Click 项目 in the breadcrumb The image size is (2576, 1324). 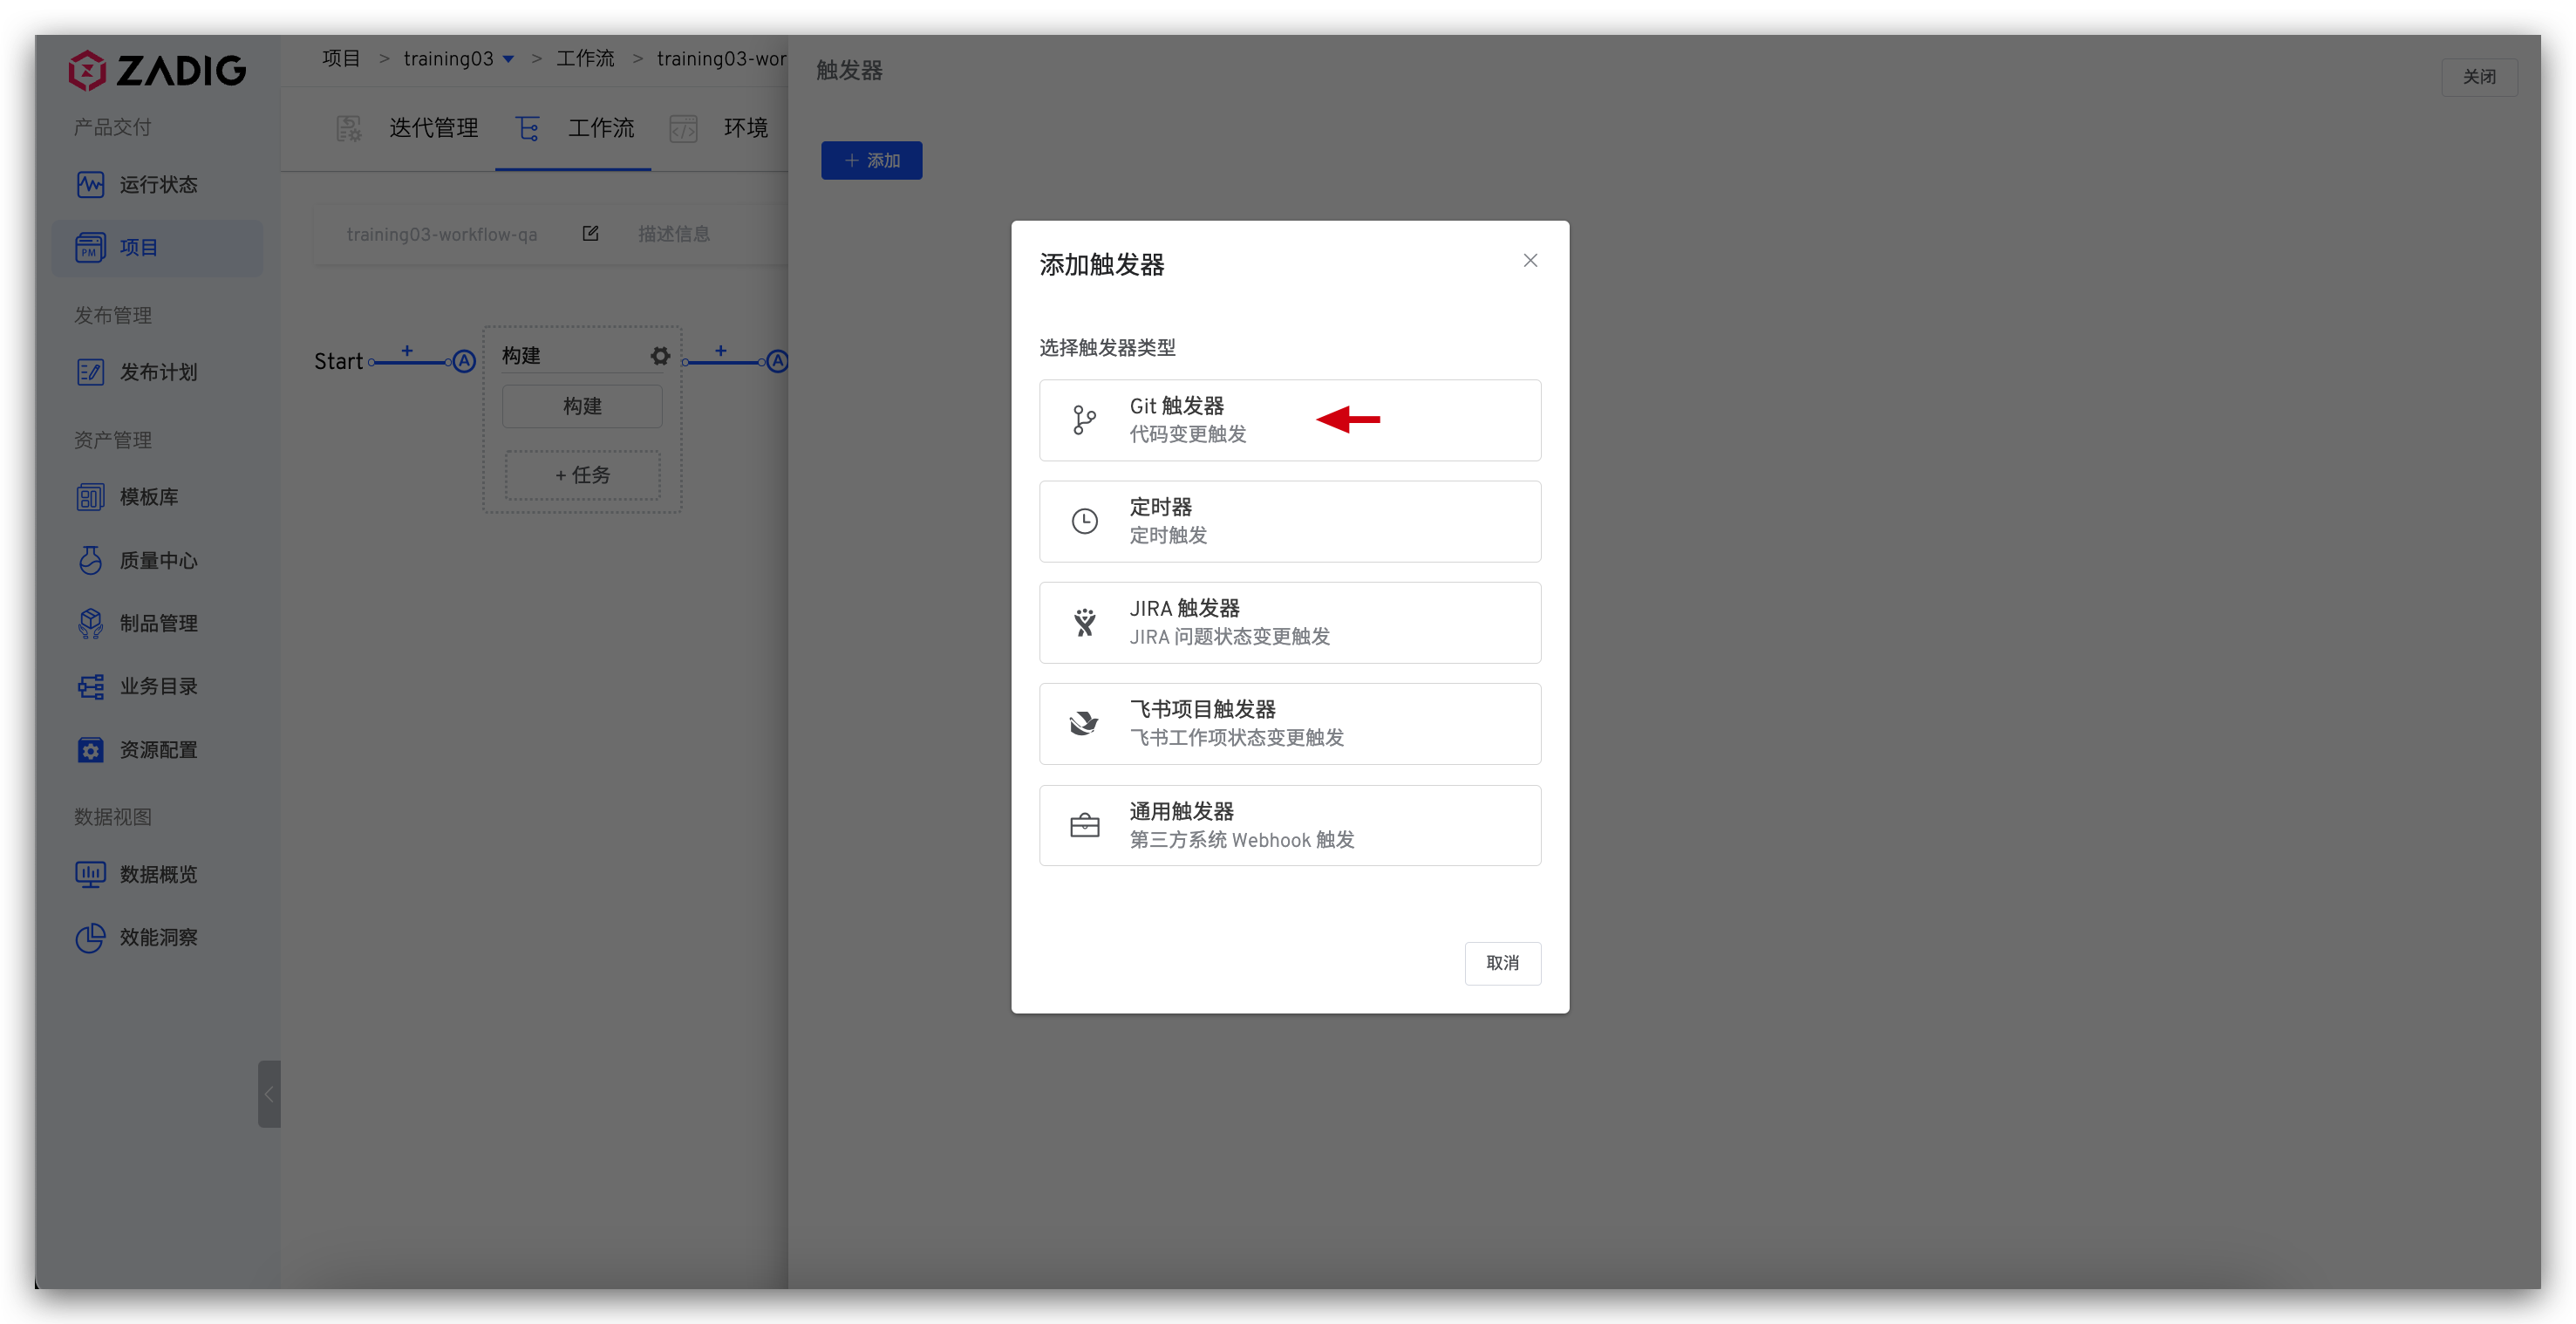[341, 59]
